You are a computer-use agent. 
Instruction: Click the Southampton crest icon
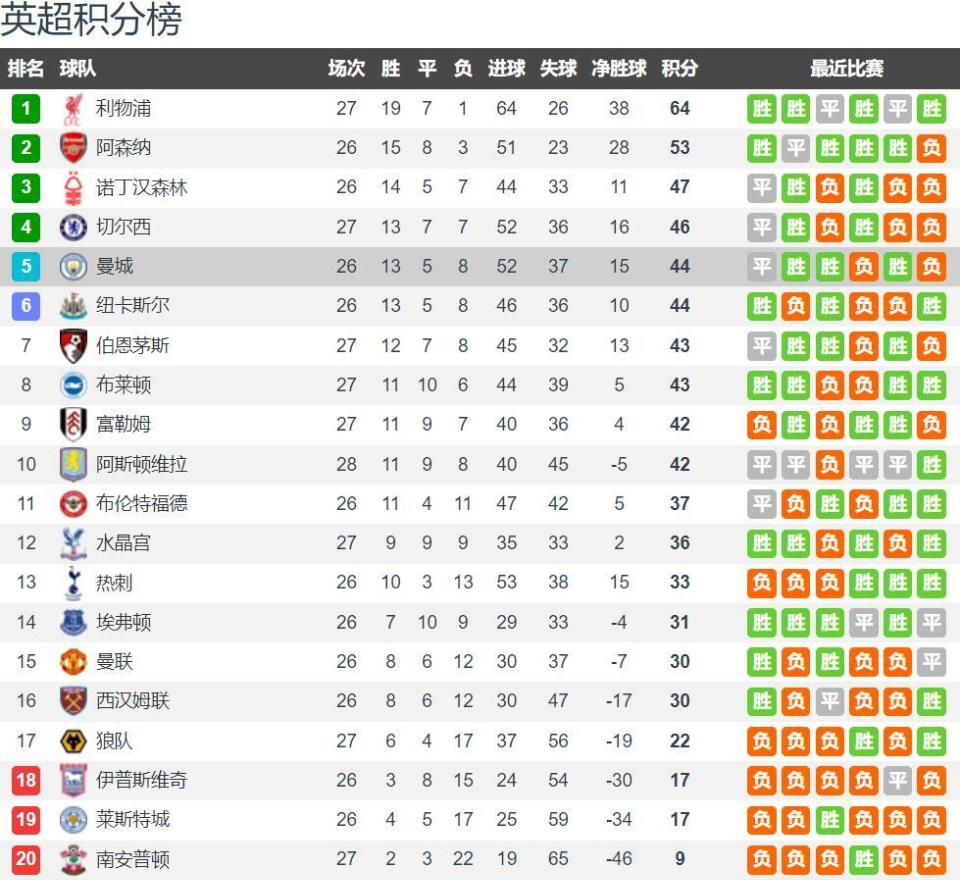pyautogui.click(x=73, y=859)
